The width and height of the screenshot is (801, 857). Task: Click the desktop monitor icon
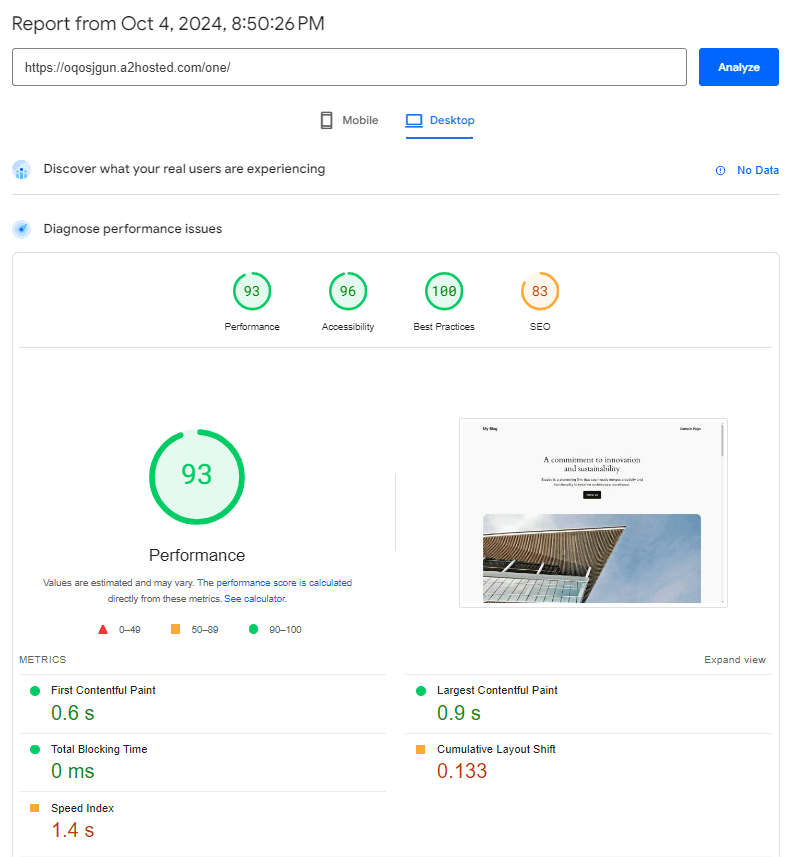tap(414, 120)
